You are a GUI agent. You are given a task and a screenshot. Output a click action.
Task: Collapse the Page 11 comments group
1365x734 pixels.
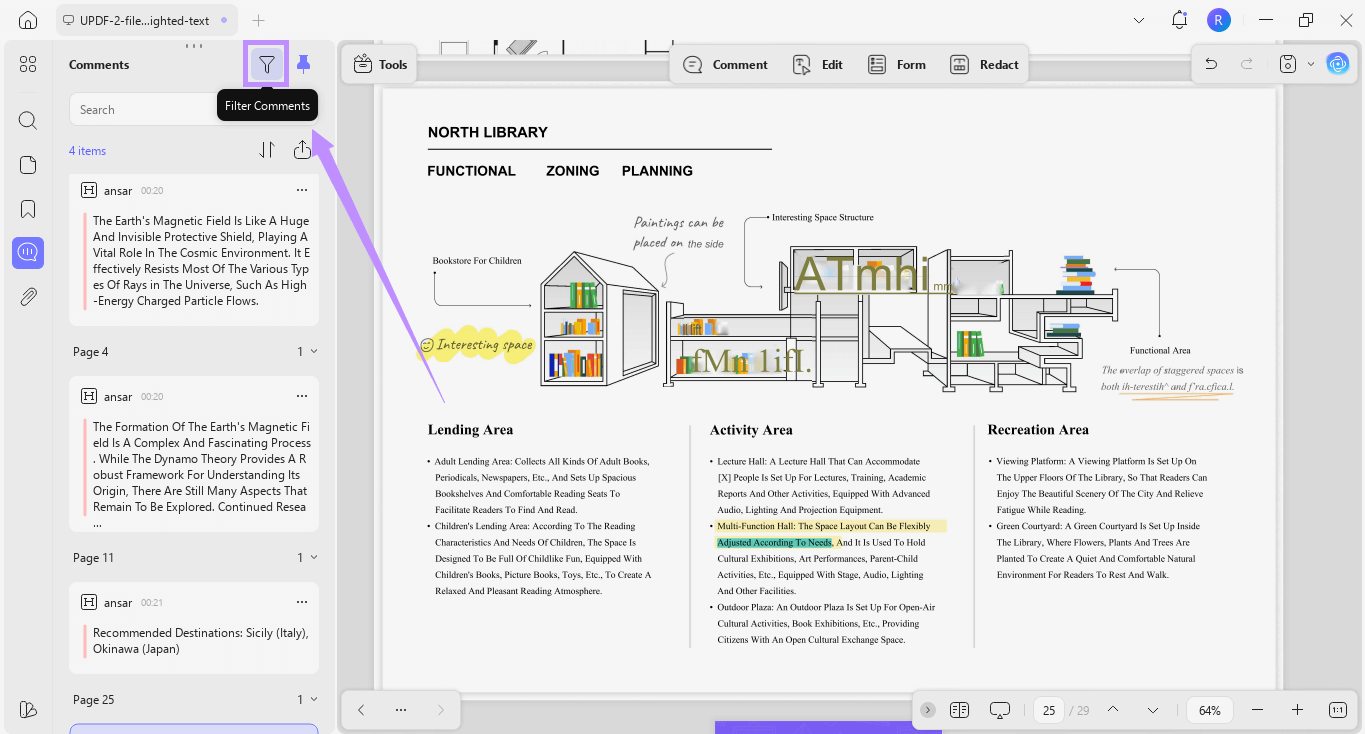point(314,558)
